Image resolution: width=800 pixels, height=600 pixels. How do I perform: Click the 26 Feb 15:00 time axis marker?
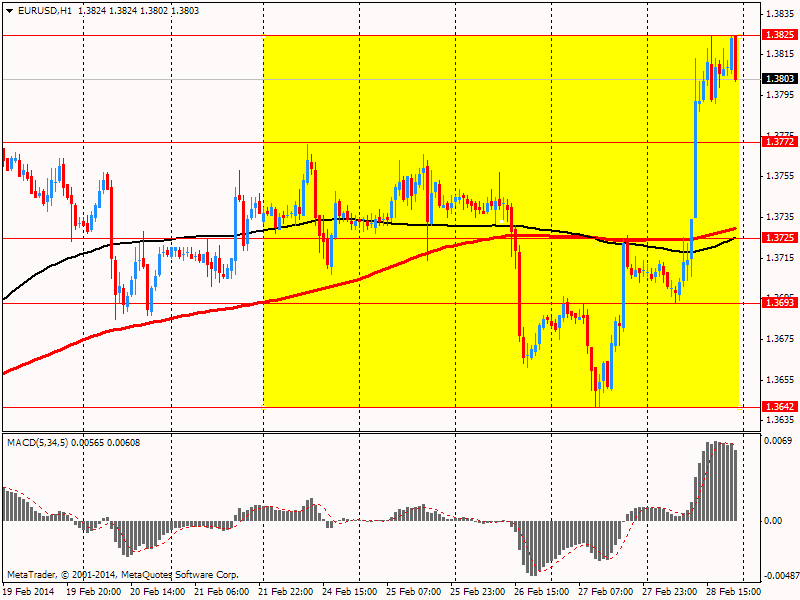[x=541, y=592]
